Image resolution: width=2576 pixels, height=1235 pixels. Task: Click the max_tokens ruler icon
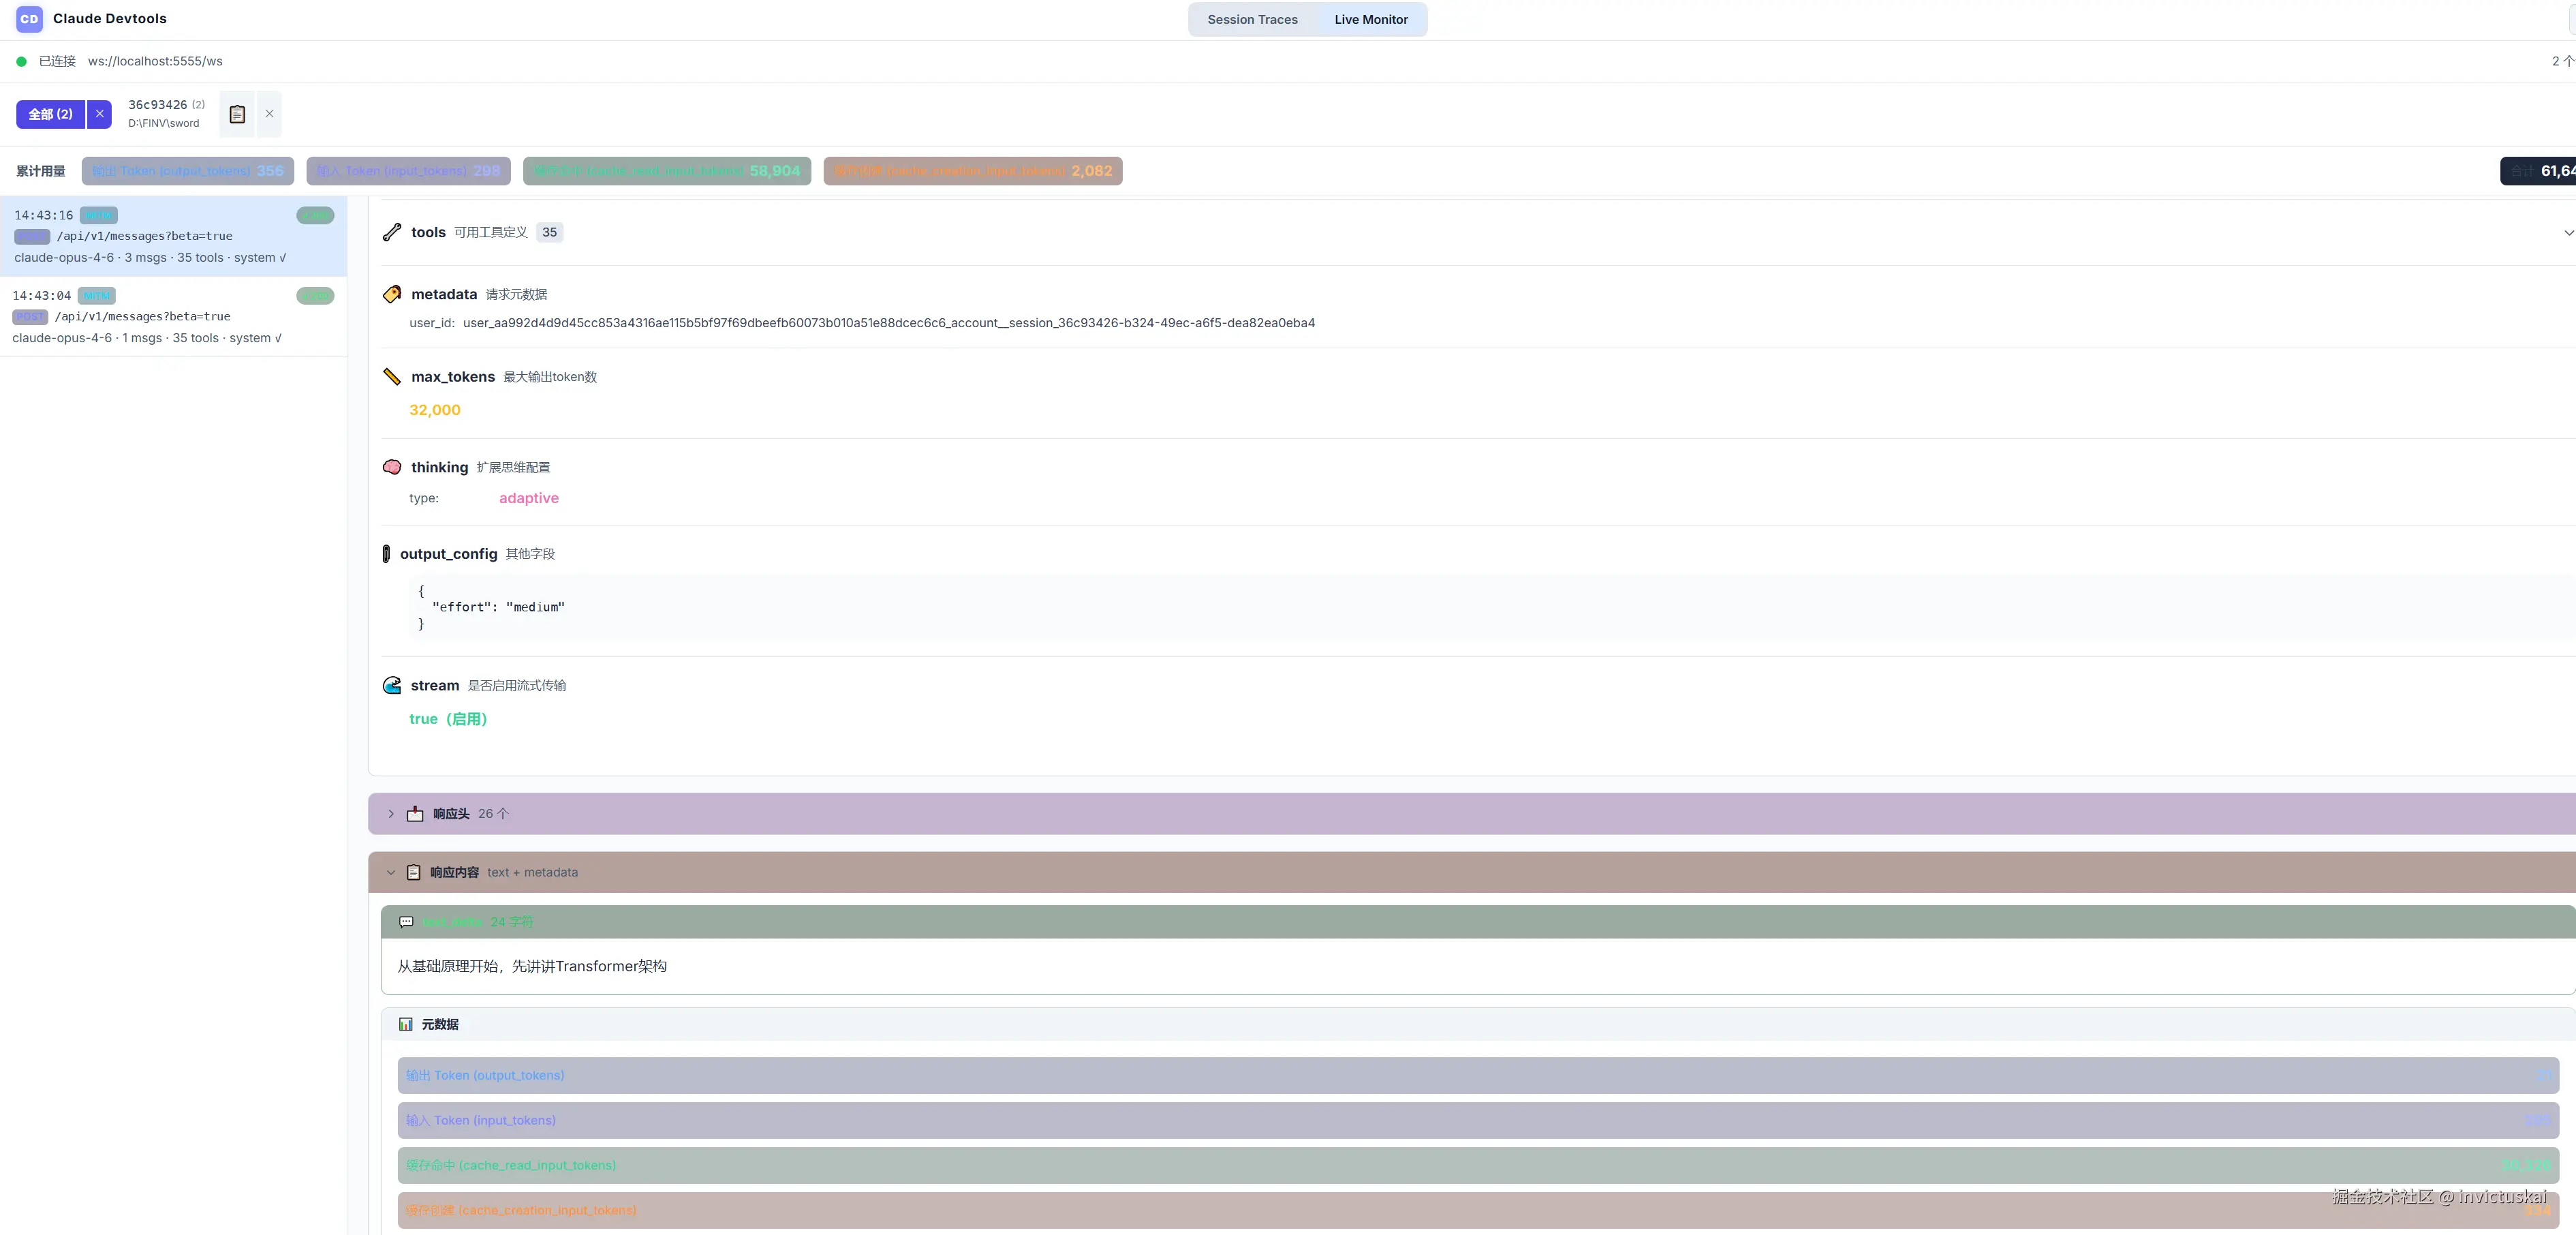tap(392, 377)
